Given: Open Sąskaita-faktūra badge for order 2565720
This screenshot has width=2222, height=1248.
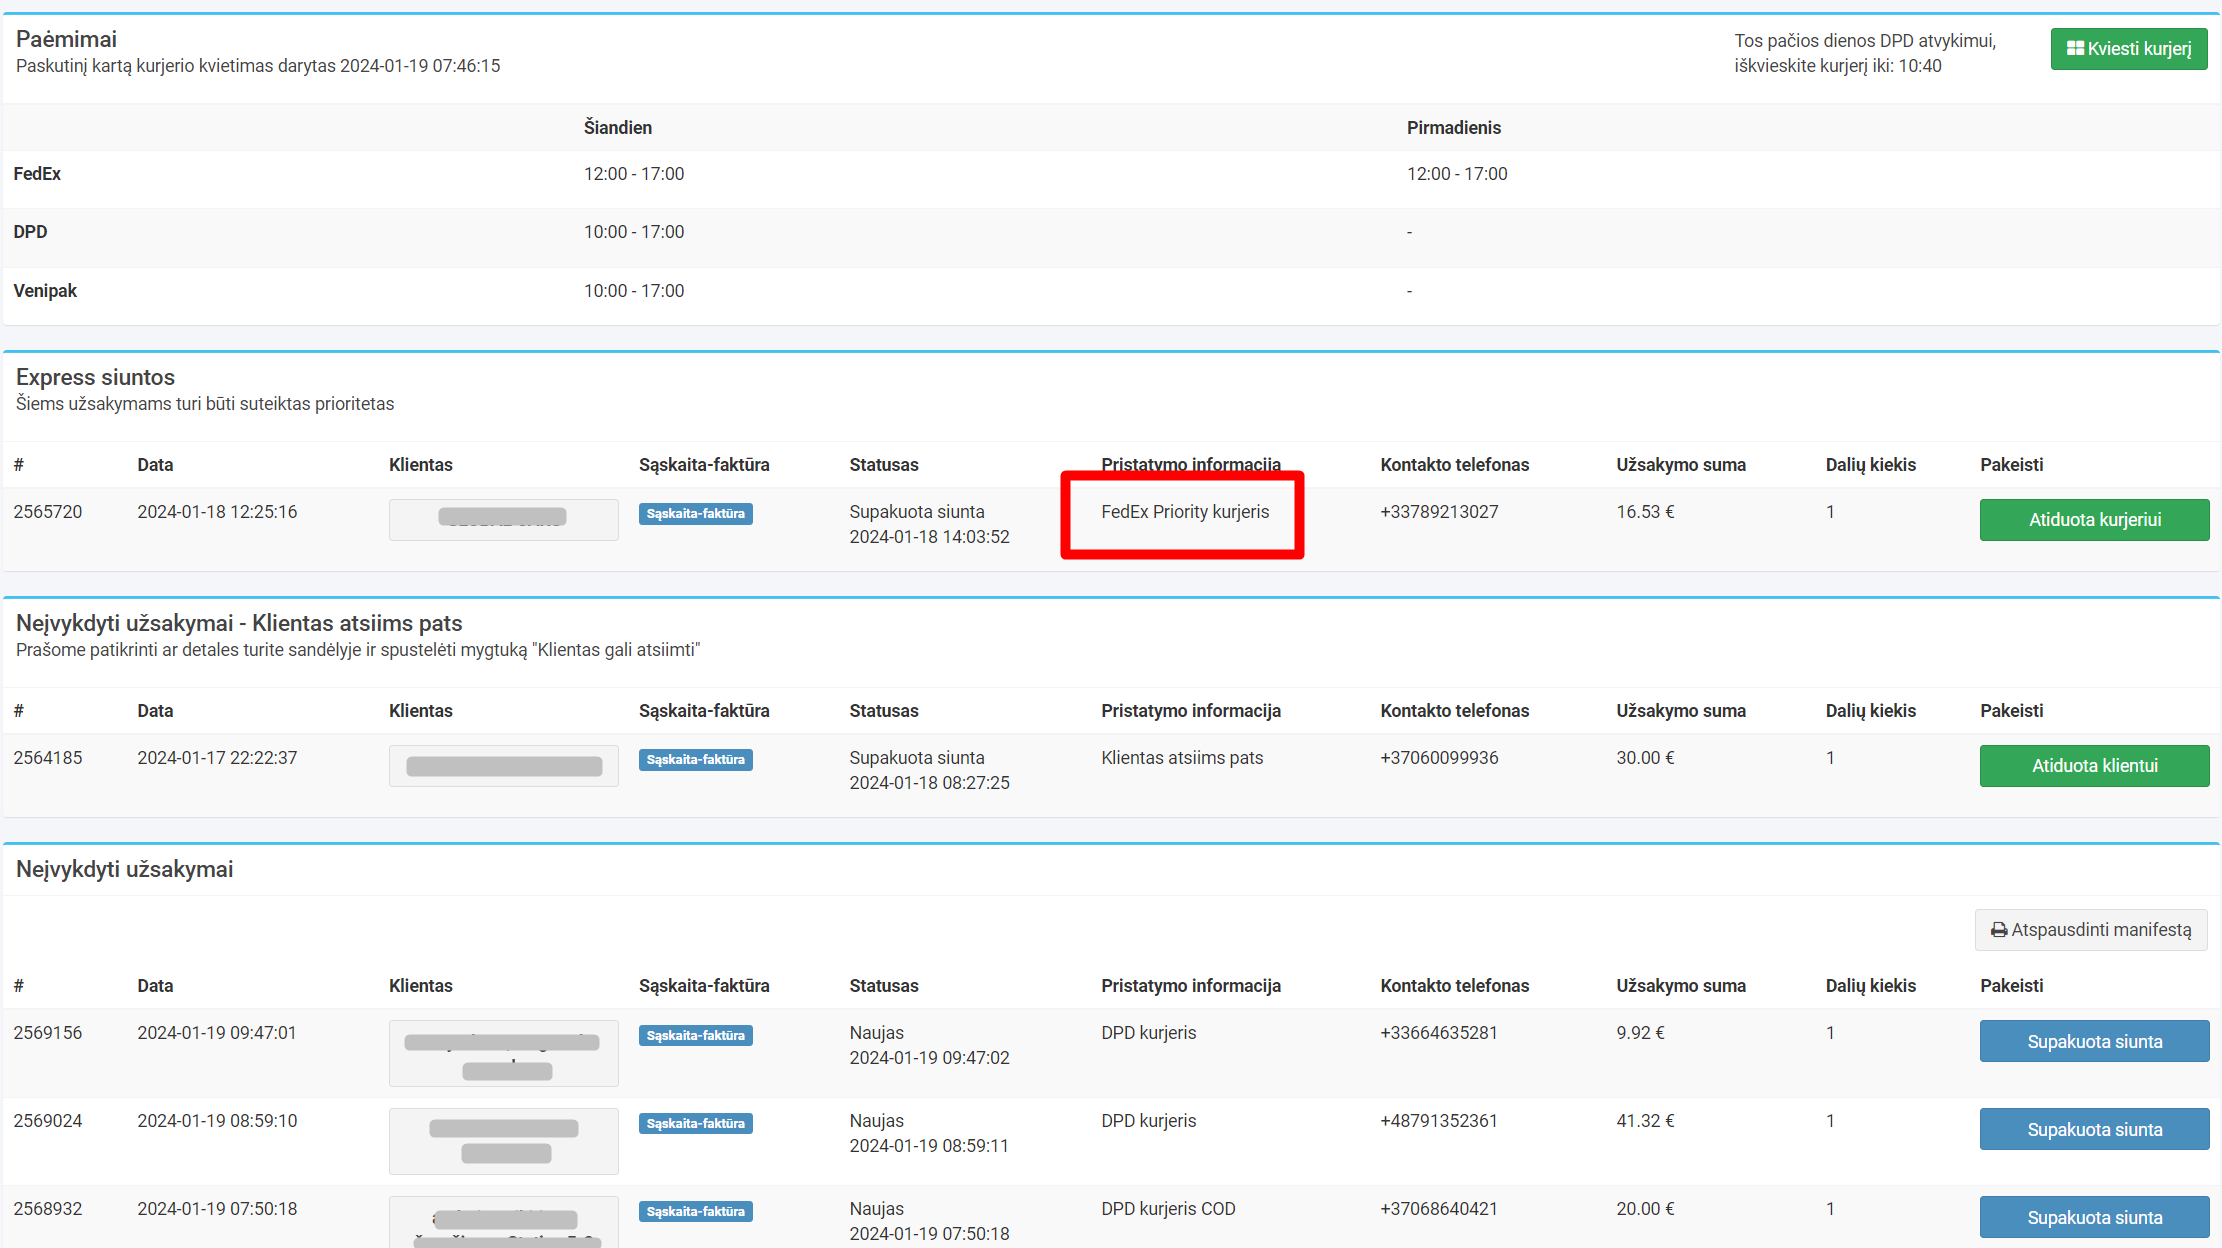Looking at the screenshot, I should coord(695,514).
